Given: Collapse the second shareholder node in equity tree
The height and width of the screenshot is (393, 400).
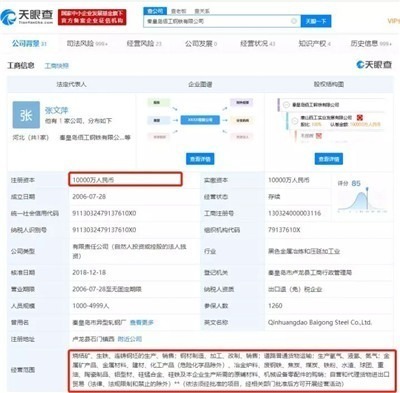Looking at the screenshot, I should pos(294,120).
